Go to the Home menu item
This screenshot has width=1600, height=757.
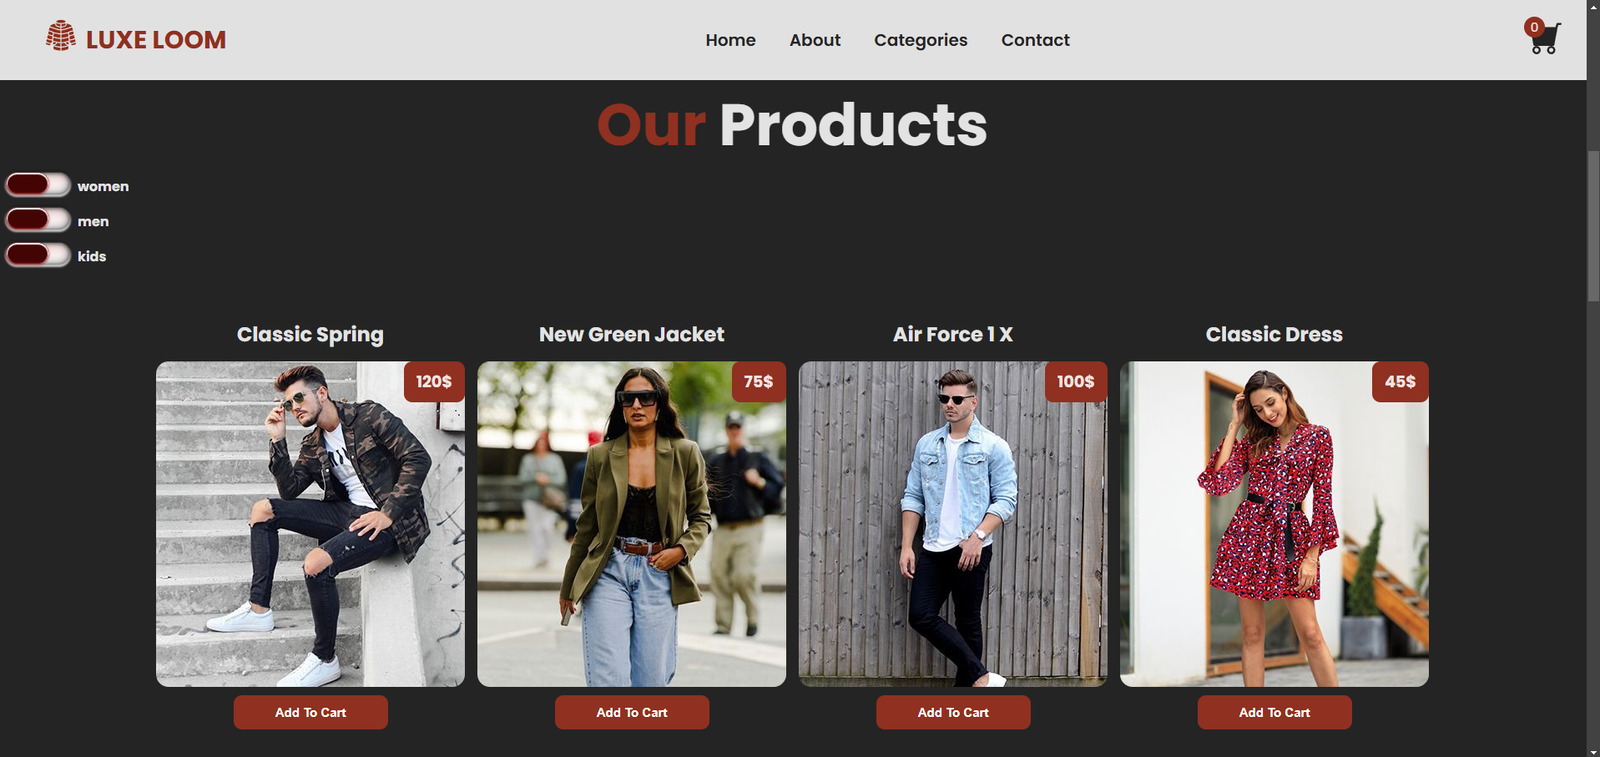click(730, 40)
